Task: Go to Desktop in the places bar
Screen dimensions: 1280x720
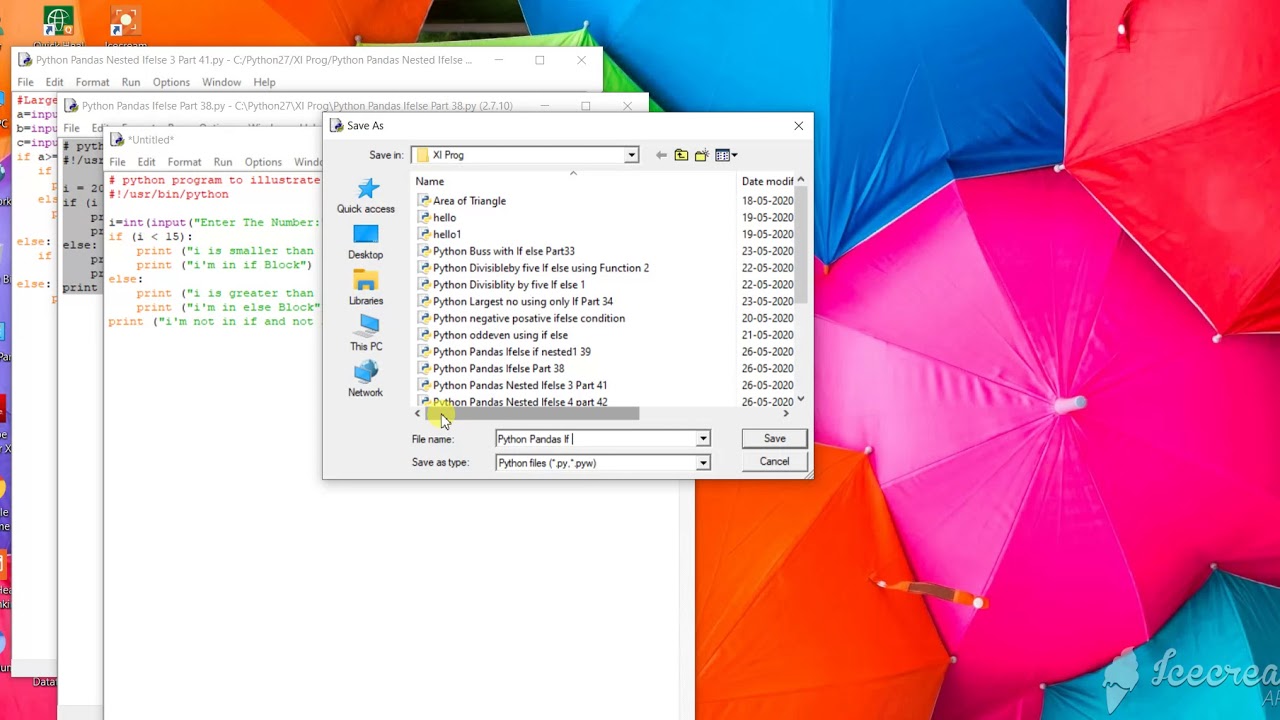Action: coord(366,242)
